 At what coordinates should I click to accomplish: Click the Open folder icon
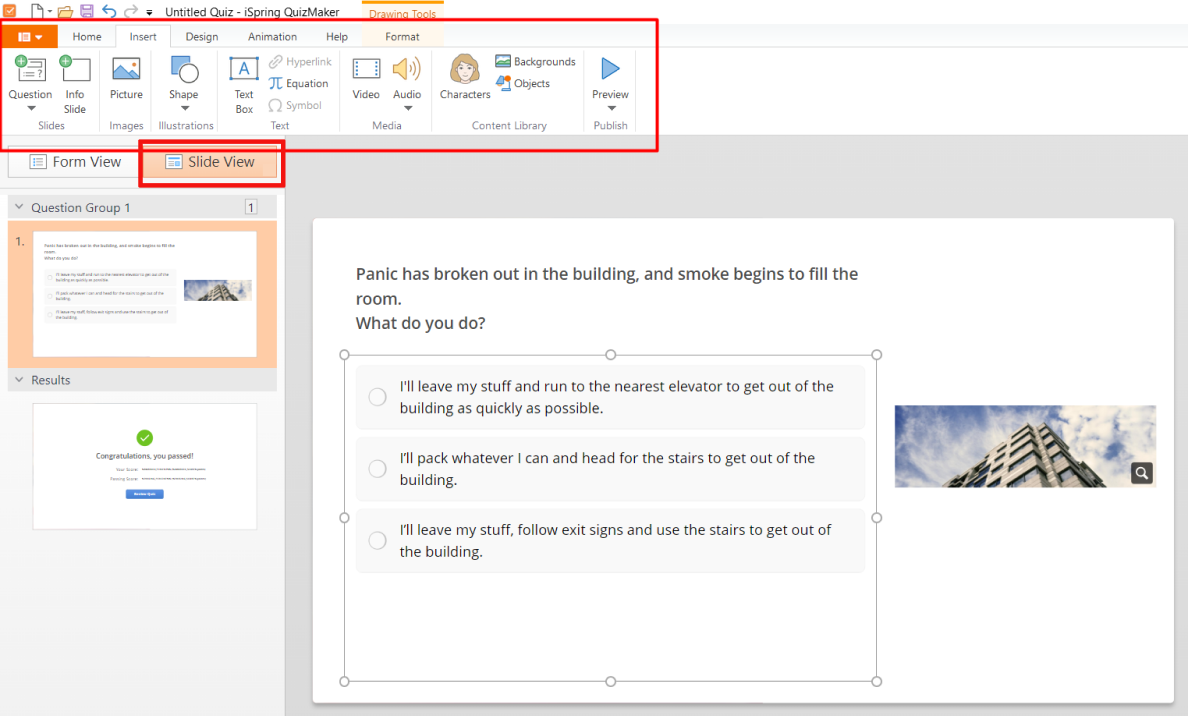click(65, 11)
